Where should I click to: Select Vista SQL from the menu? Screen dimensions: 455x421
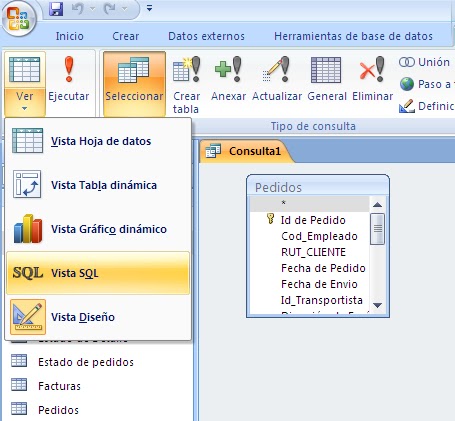click(x=98, y=273)
